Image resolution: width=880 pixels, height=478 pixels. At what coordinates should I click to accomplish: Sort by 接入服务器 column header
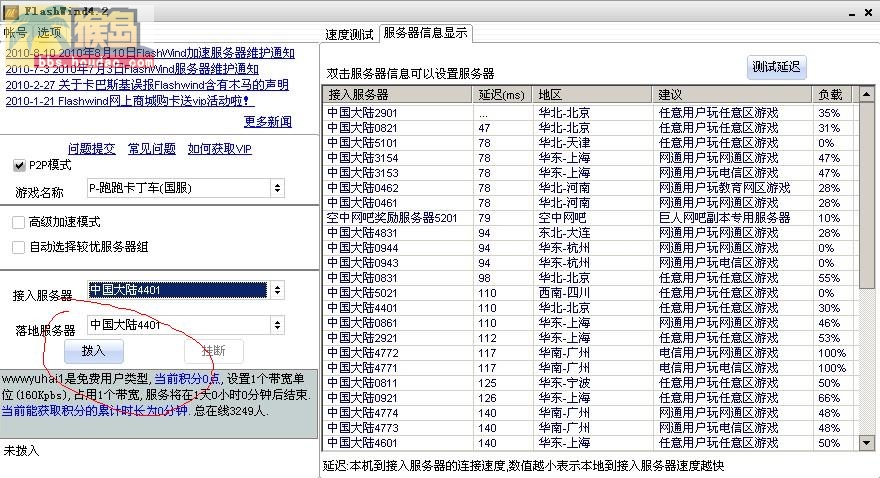click(x=398, y=95)
